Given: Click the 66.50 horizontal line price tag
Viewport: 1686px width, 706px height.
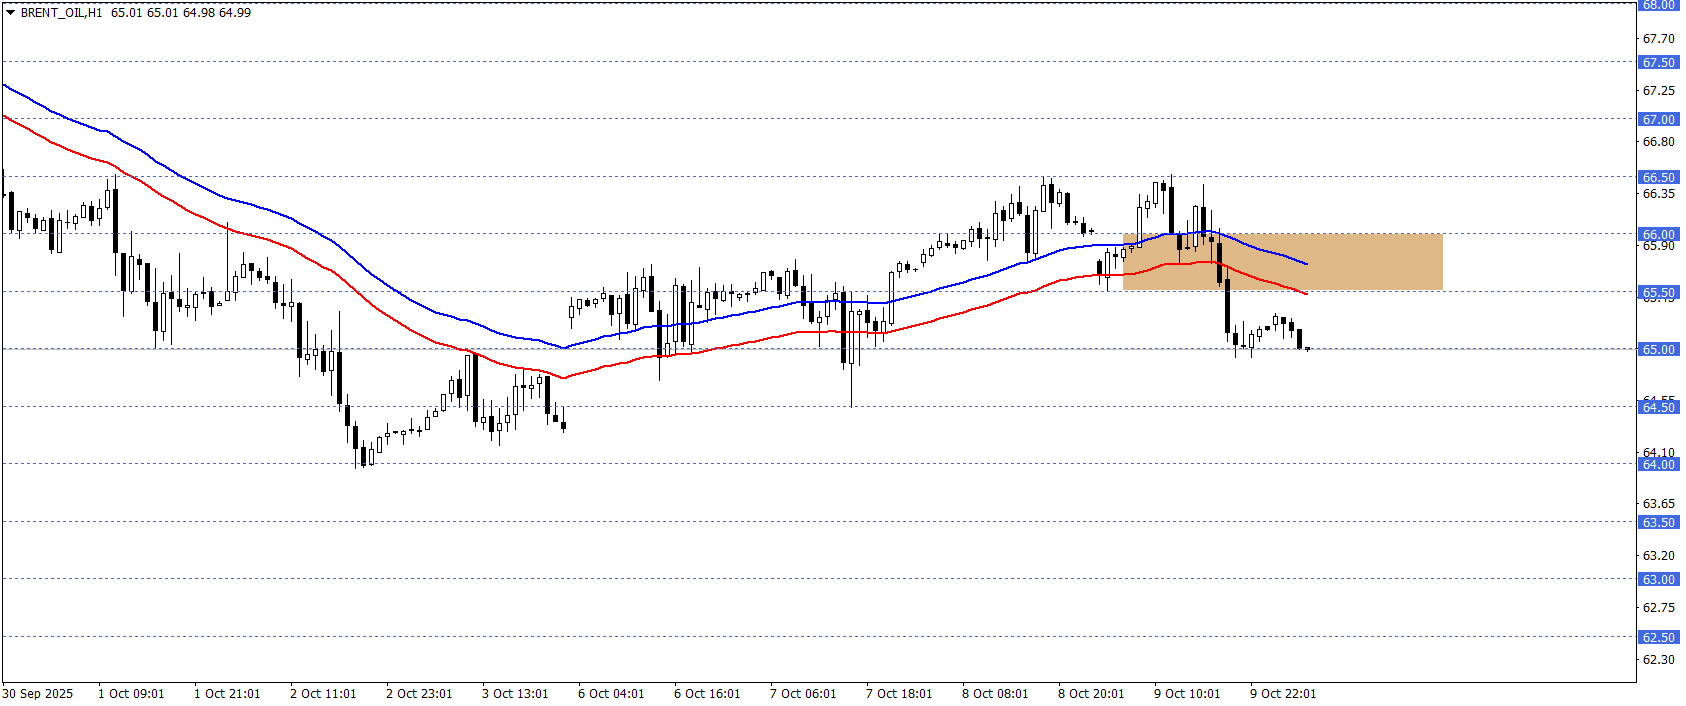Looking at the screenshot, I should point(1658,177).
